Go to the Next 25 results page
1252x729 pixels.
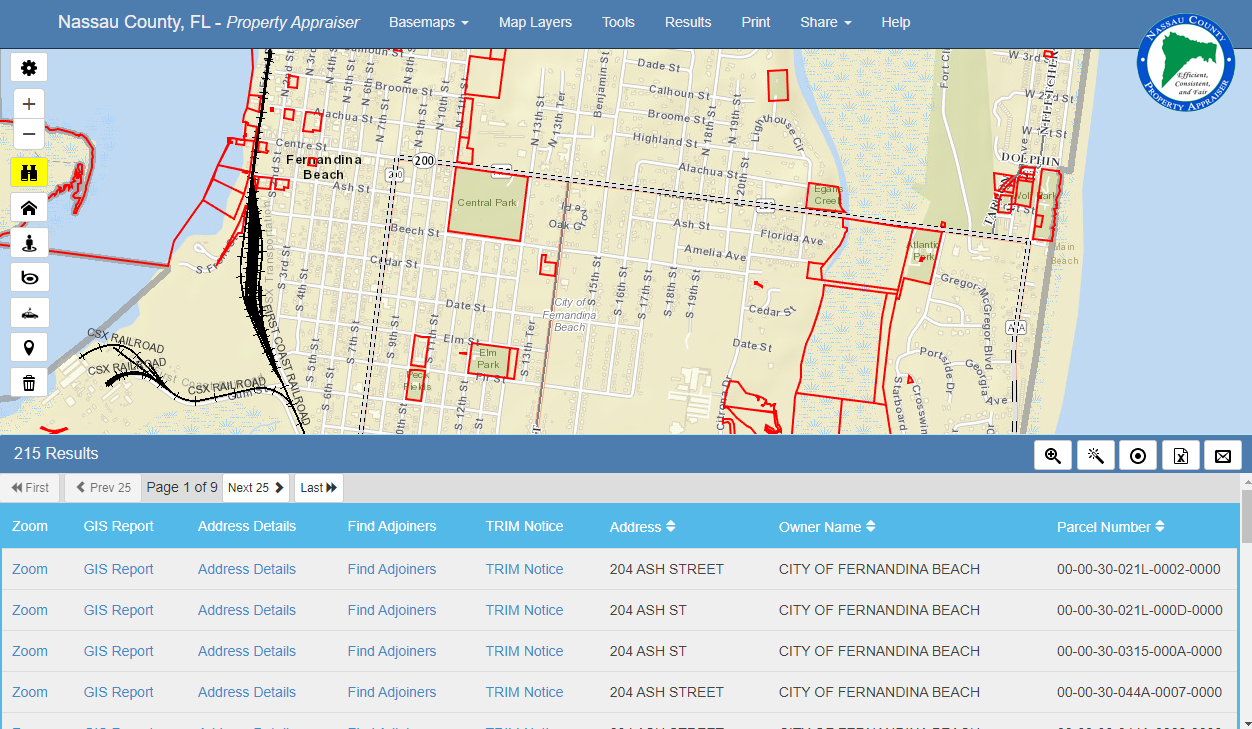(x=255, y=488)
